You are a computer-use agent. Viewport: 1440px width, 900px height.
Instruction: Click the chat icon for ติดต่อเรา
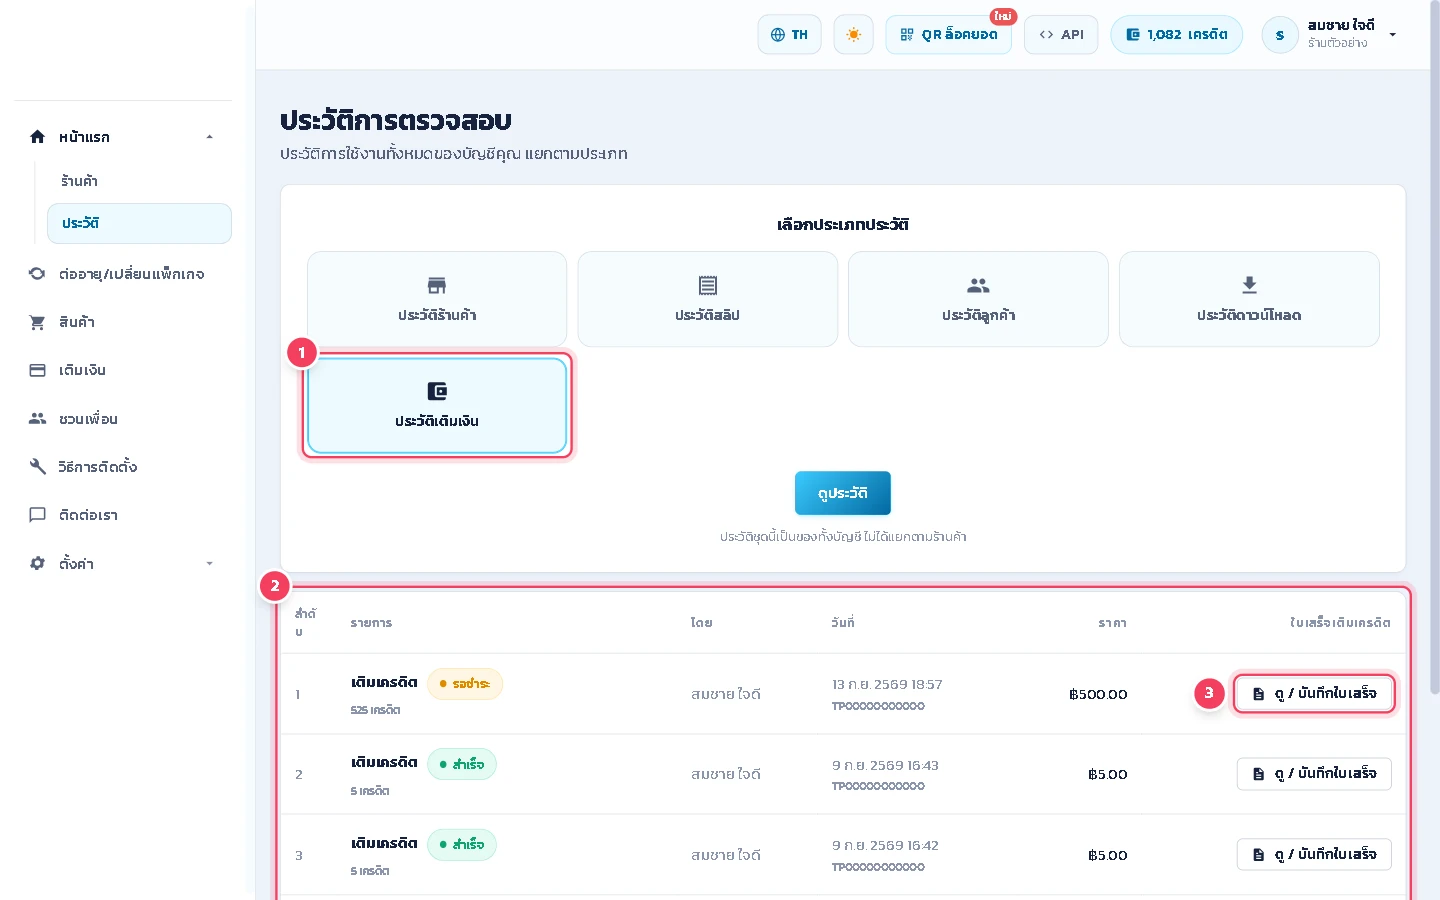37,515
